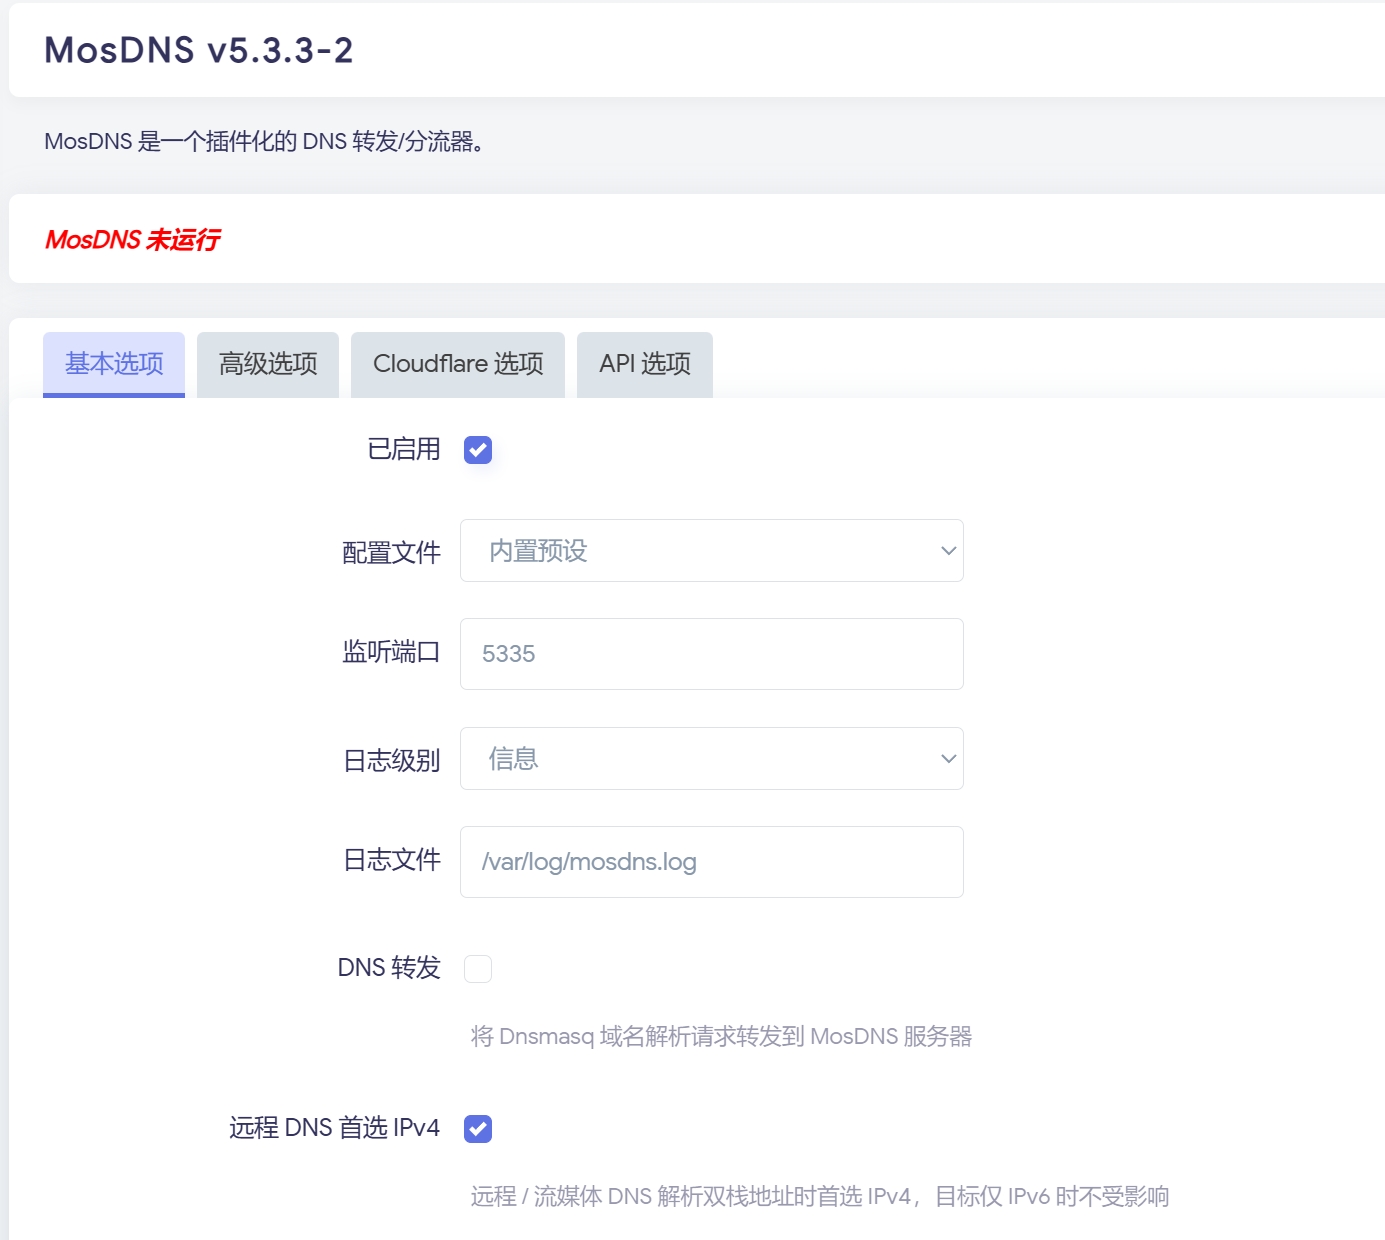The image size is (1385, 1240).
Task: Click the MosDNS 是一个插件化的 description text
Action: [x=265, y=142]
